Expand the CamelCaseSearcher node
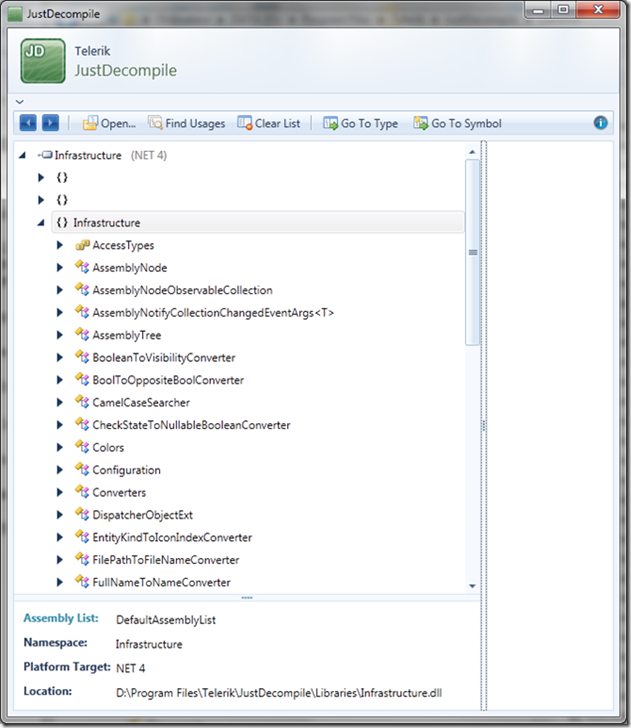The height and width of the screenshot is (728, 631). [59, 403]
